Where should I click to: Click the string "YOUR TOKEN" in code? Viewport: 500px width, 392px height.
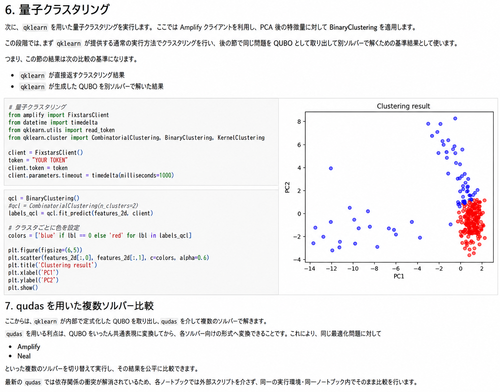click(x=50, y=160)
